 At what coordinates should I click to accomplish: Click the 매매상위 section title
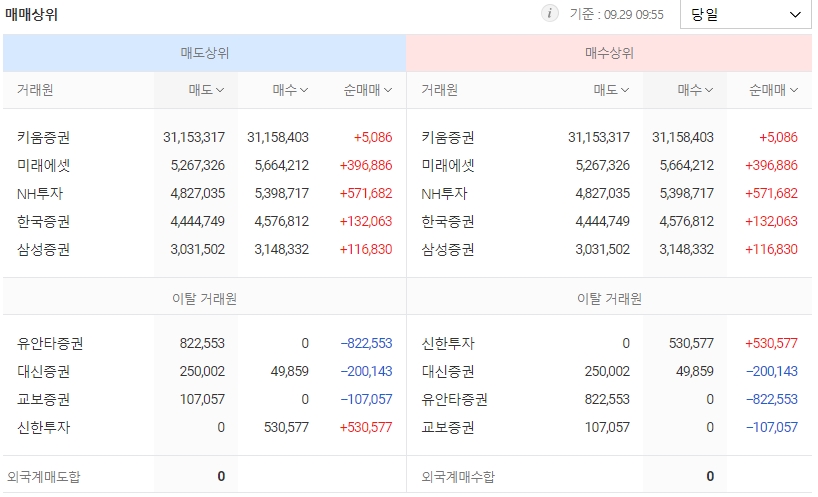31,15
